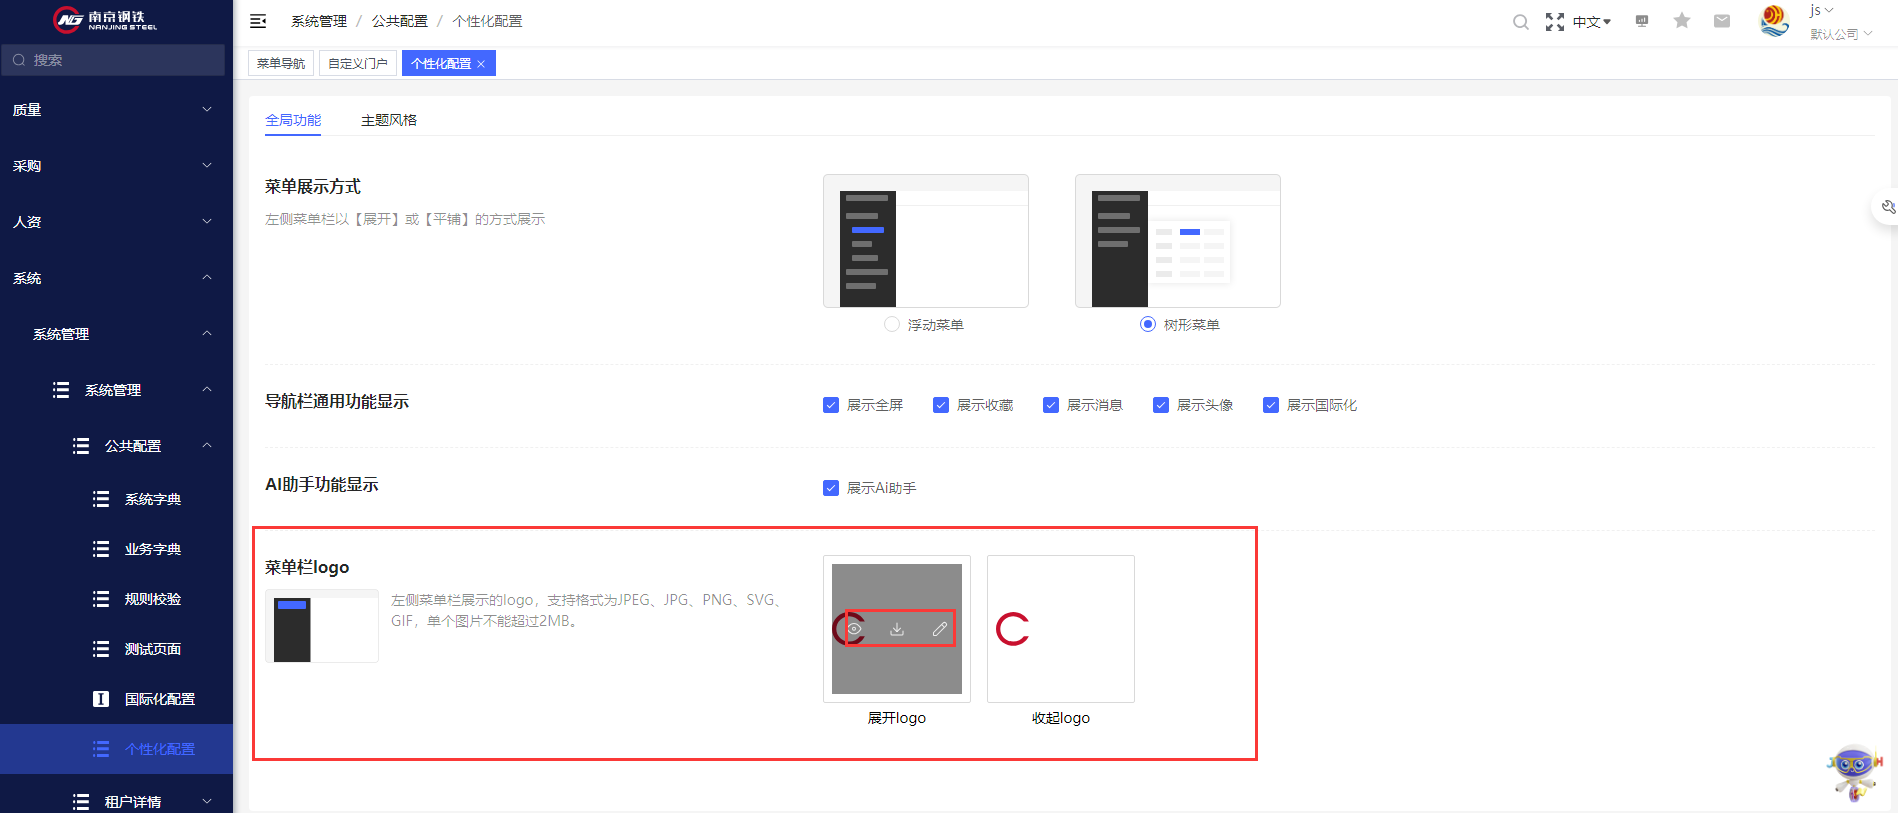Collapse sidebar with menu fold icon
Viewport: 1898px width, 813px height.
pos(258,21)
